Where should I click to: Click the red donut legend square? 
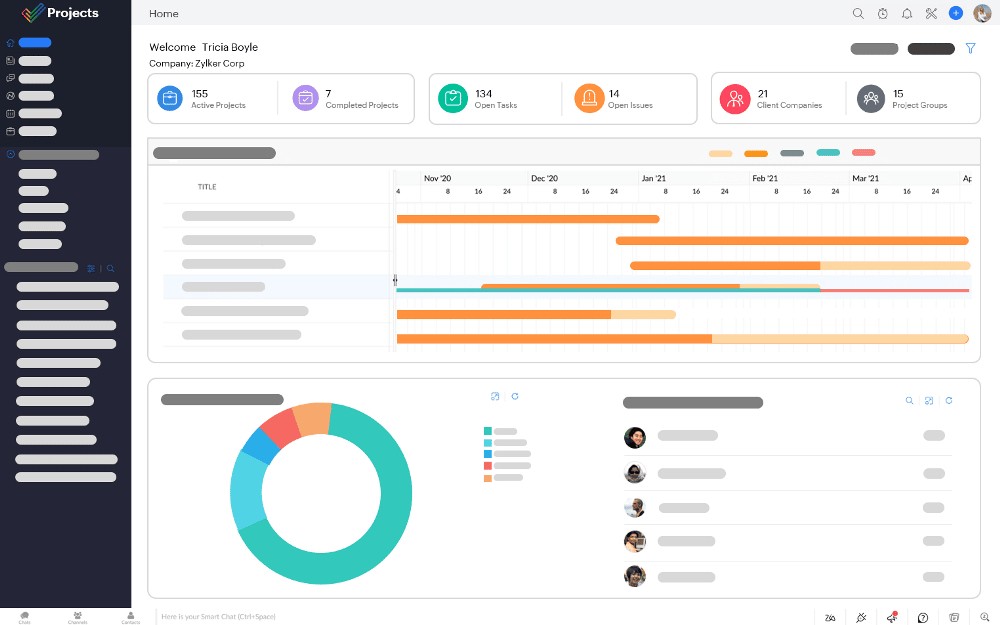(x=488, y=466)
